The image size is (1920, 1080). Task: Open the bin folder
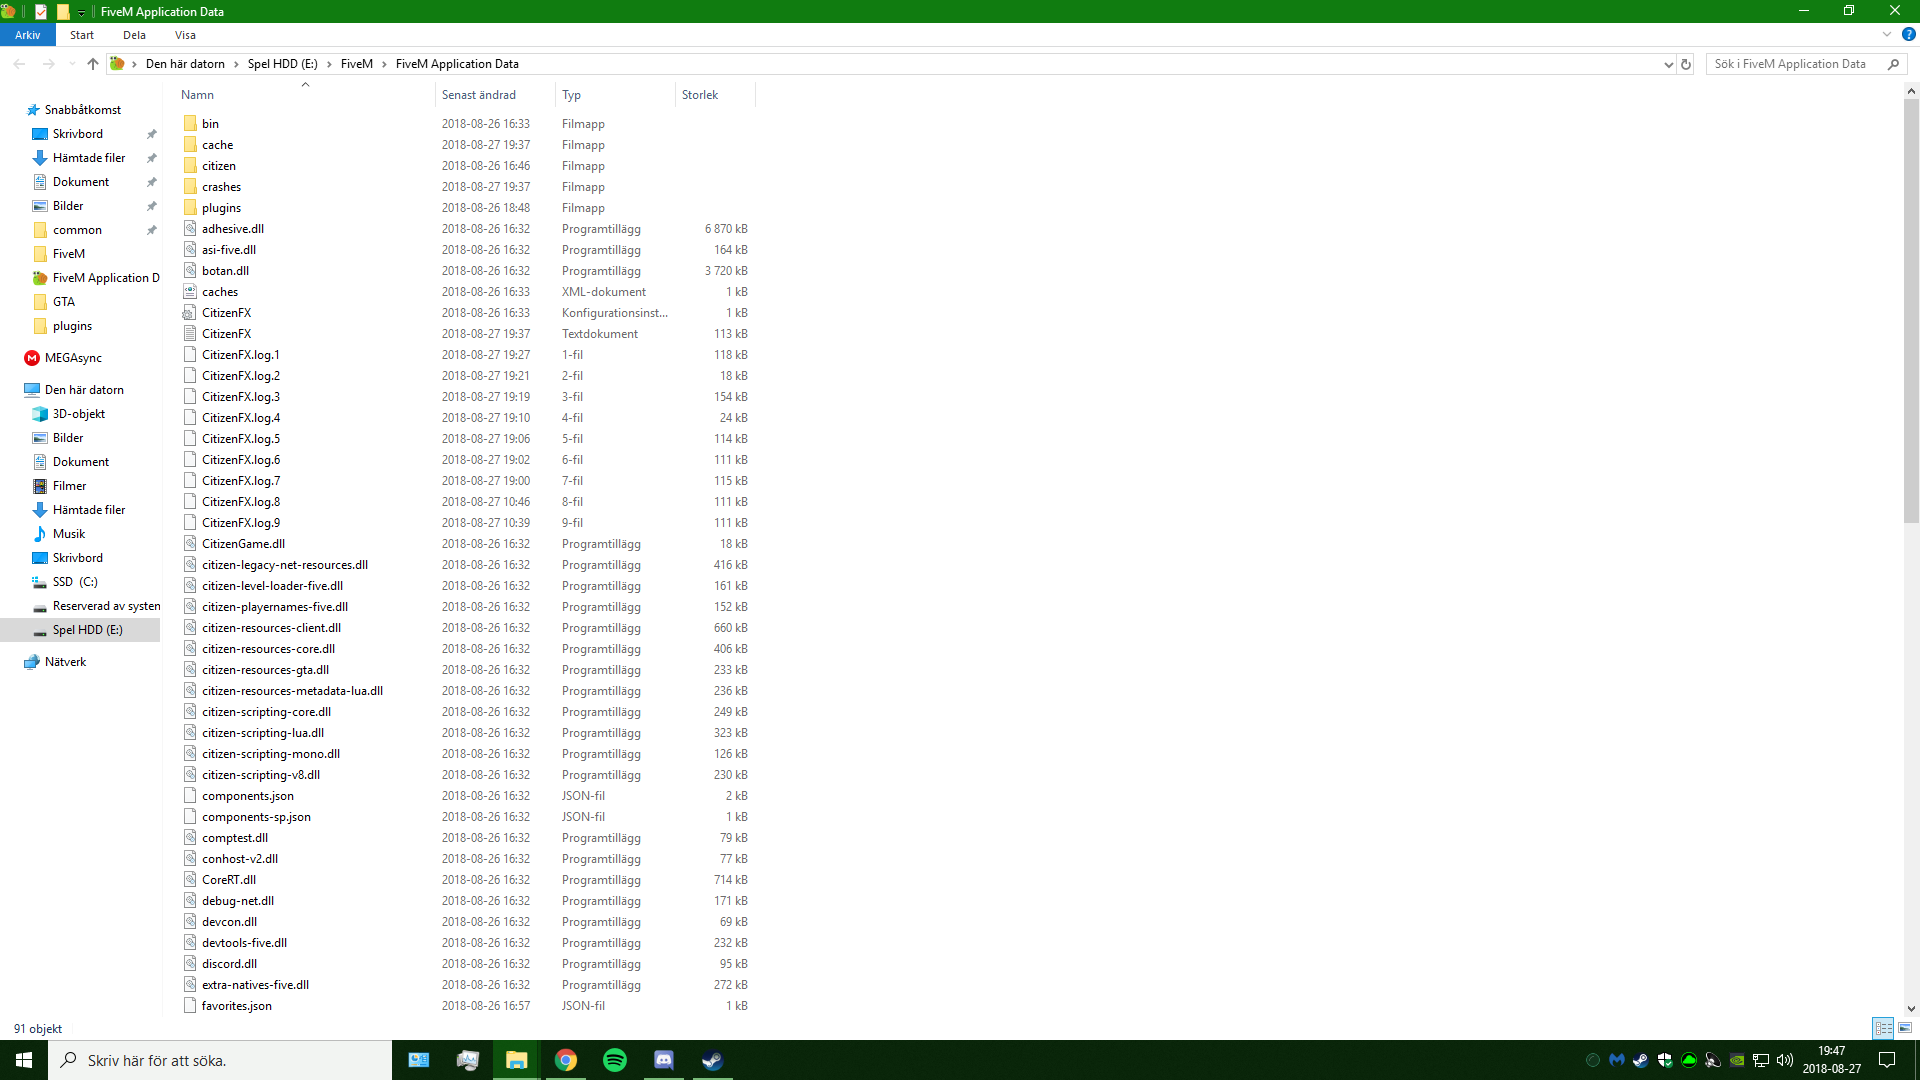click(210, 123)
